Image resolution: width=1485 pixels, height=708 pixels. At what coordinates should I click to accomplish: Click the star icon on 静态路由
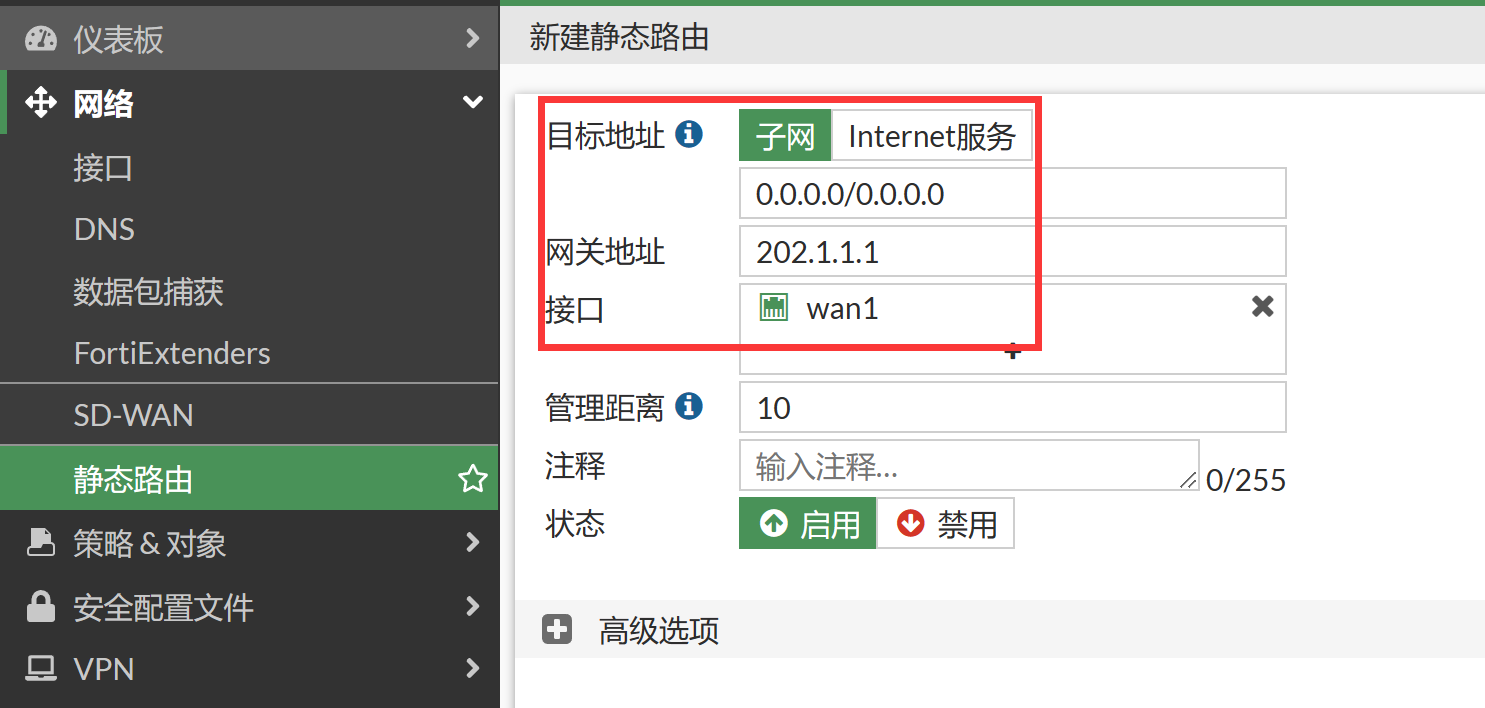click(472, 480)
